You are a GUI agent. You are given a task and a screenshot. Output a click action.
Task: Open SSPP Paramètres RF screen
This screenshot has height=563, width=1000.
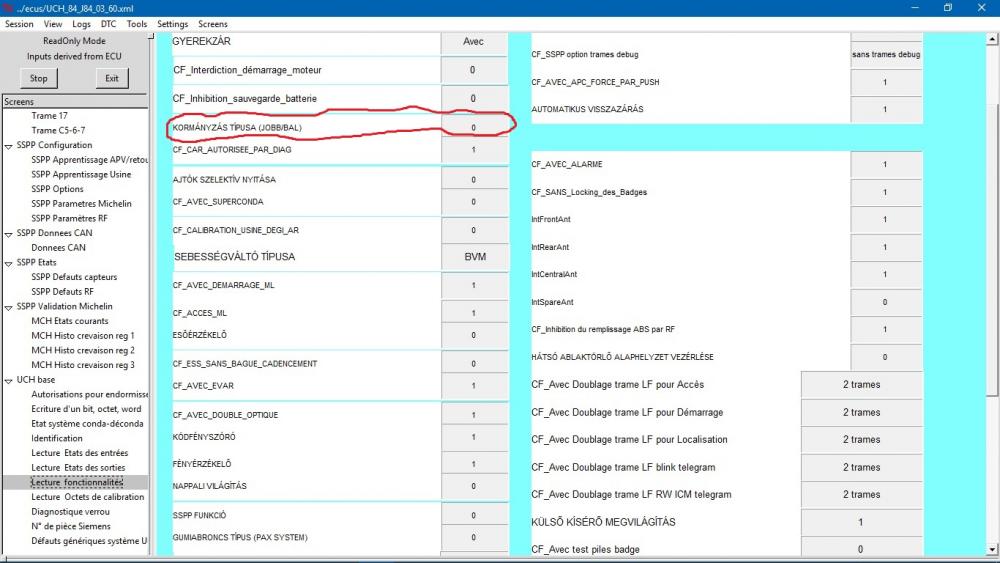(70, 218)
